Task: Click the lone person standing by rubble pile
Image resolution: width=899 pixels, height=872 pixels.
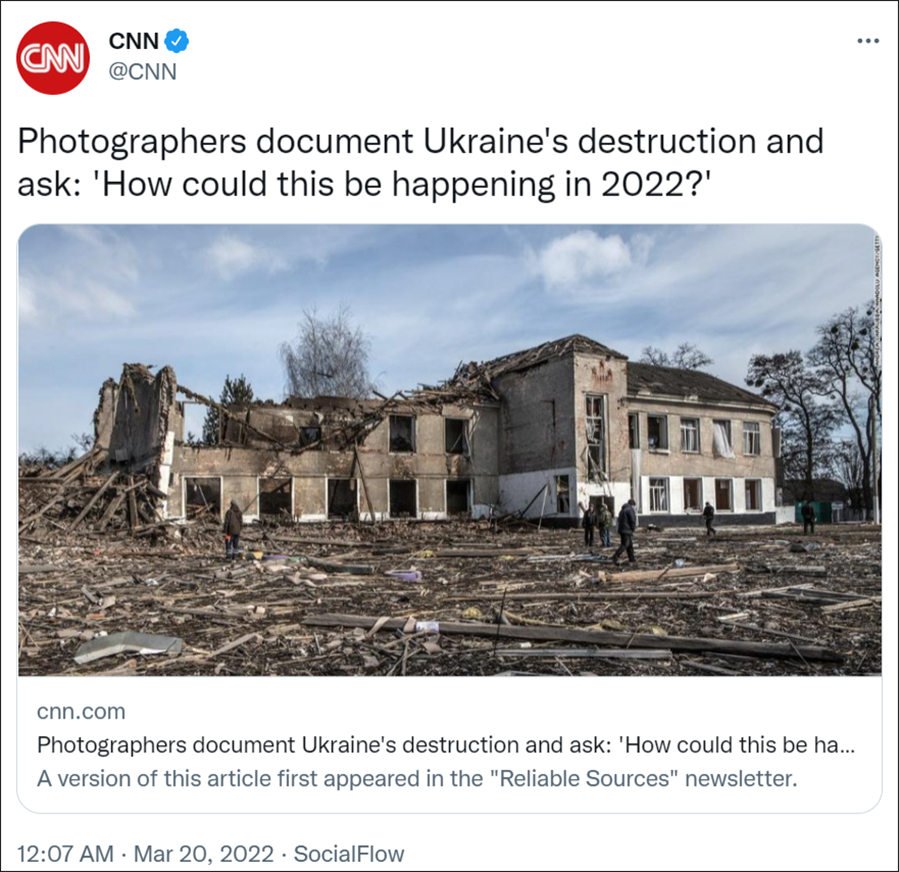Action: click(232, 529)
